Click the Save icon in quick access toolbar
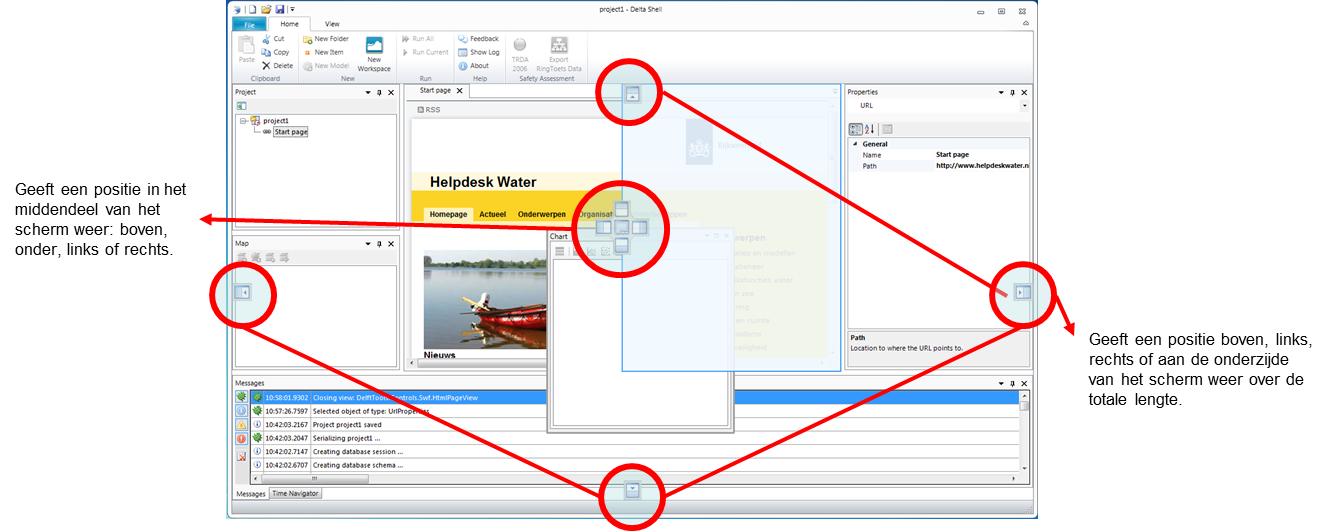Viewport: 1333px width, 531px height. (279, 9)
